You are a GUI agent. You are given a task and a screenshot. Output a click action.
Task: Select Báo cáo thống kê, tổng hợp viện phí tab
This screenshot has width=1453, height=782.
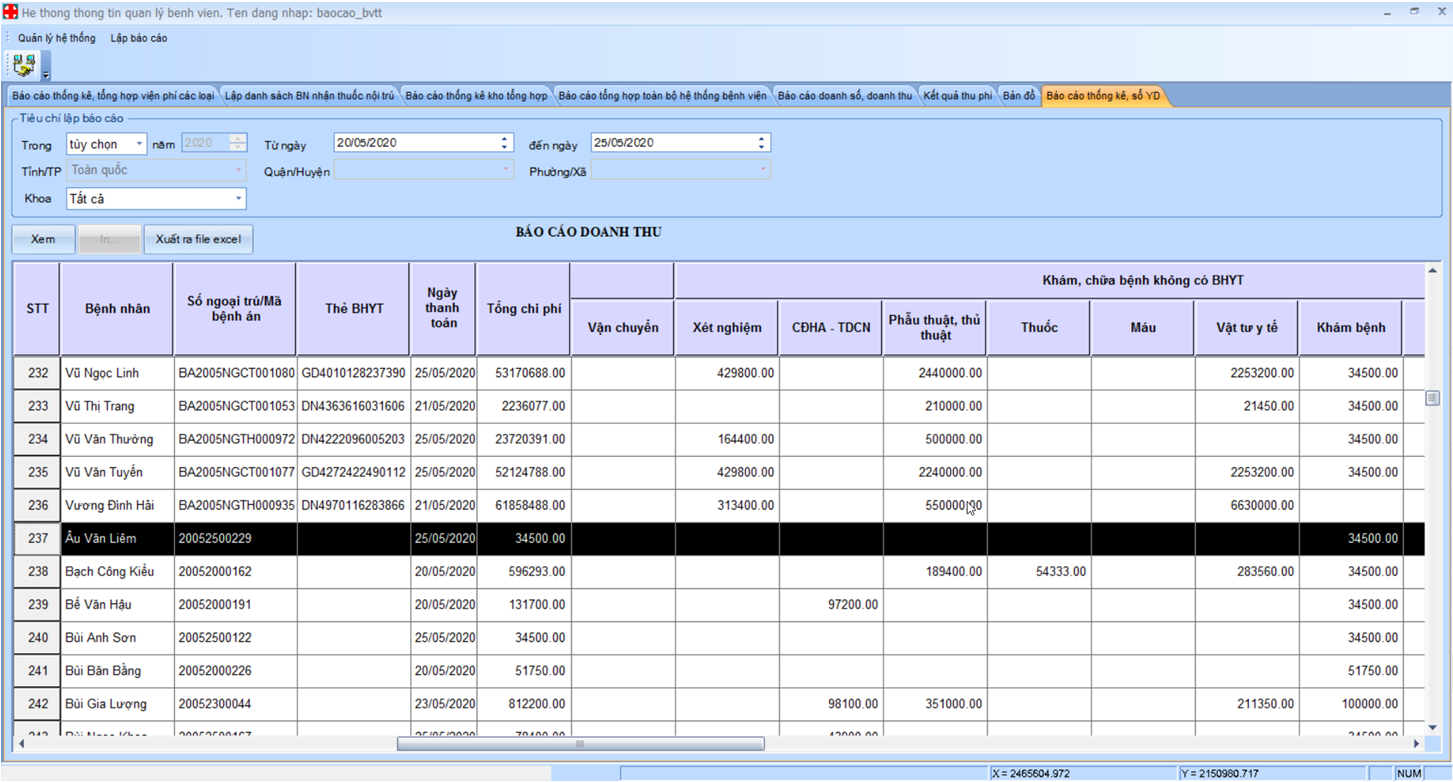click(x=113, y=96)
